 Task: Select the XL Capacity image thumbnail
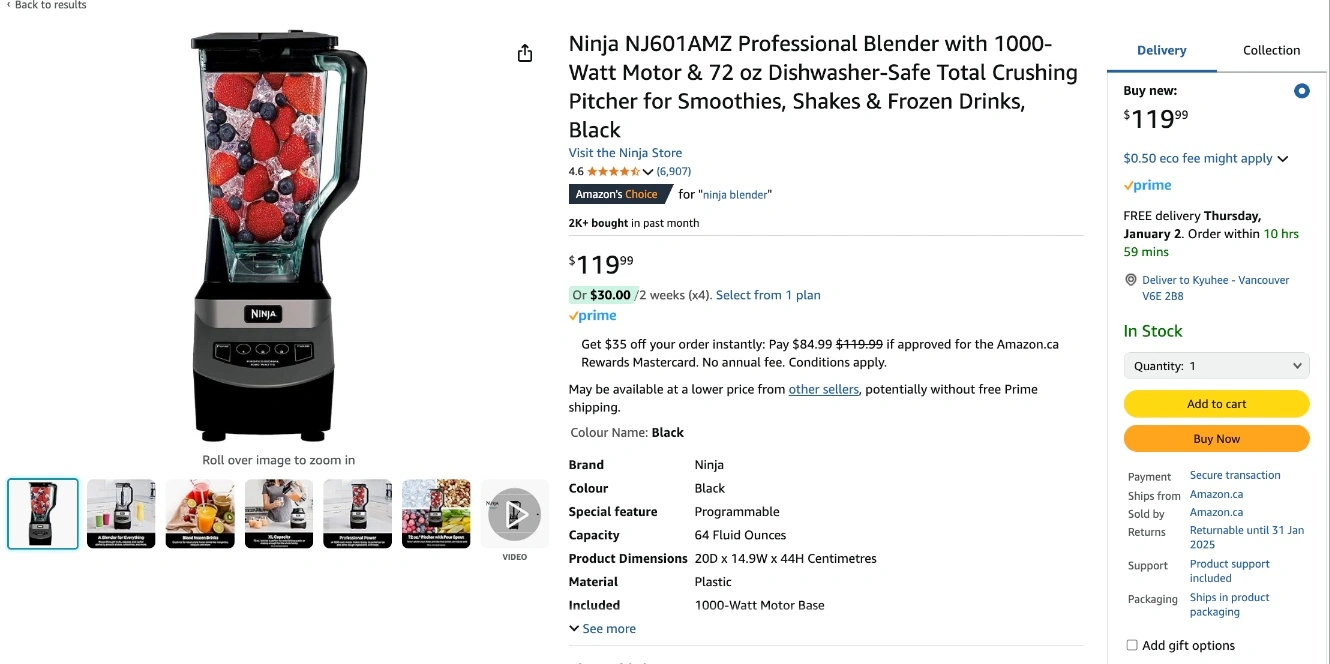pos(279,514)
